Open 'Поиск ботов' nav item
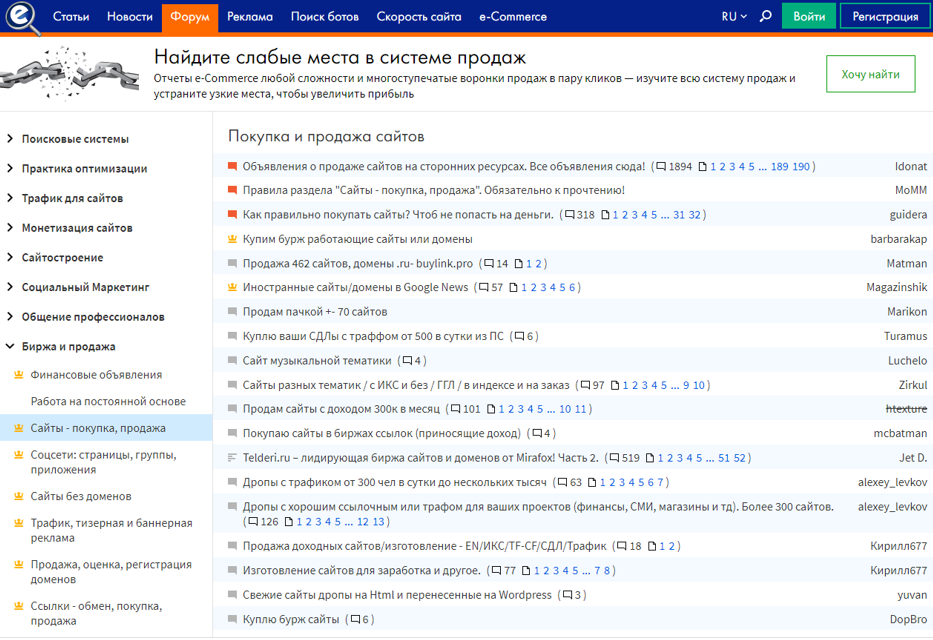 tap(325, 17)
